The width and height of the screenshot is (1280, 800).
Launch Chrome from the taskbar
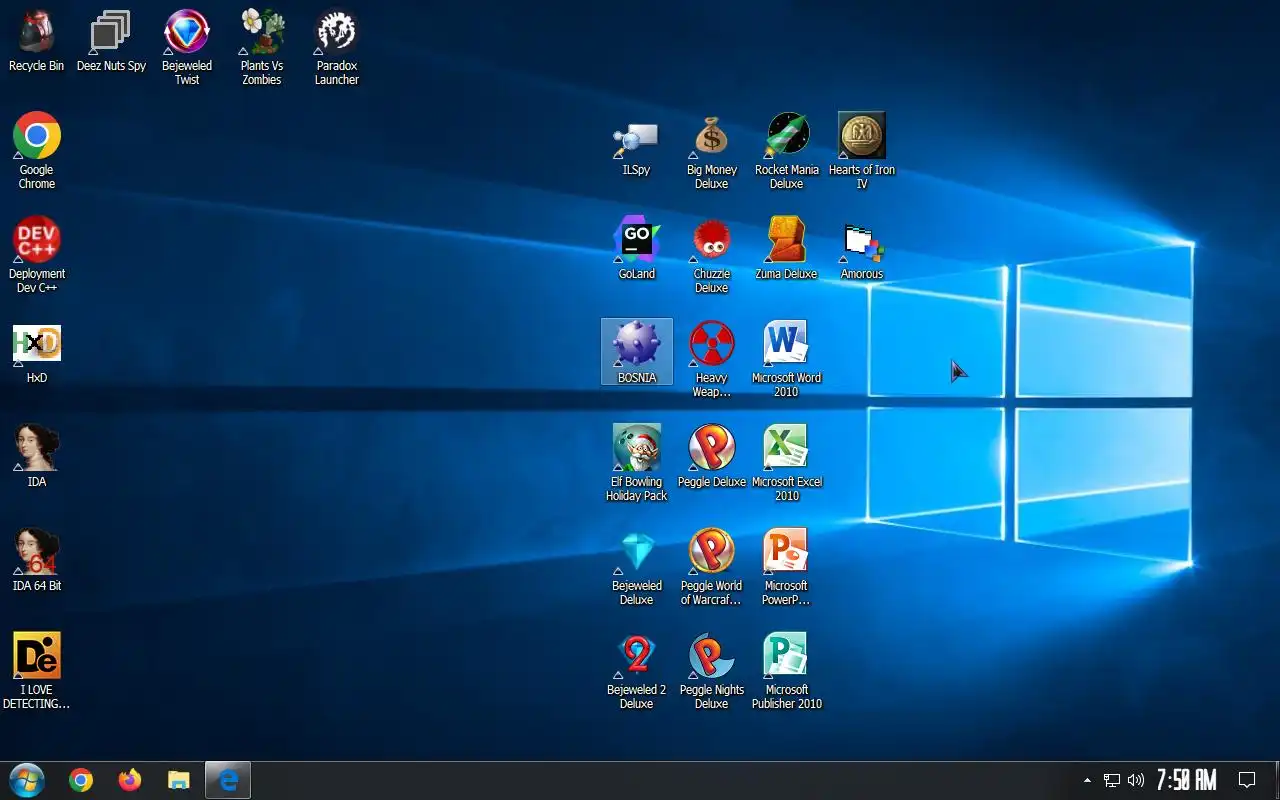coord(81,780)
